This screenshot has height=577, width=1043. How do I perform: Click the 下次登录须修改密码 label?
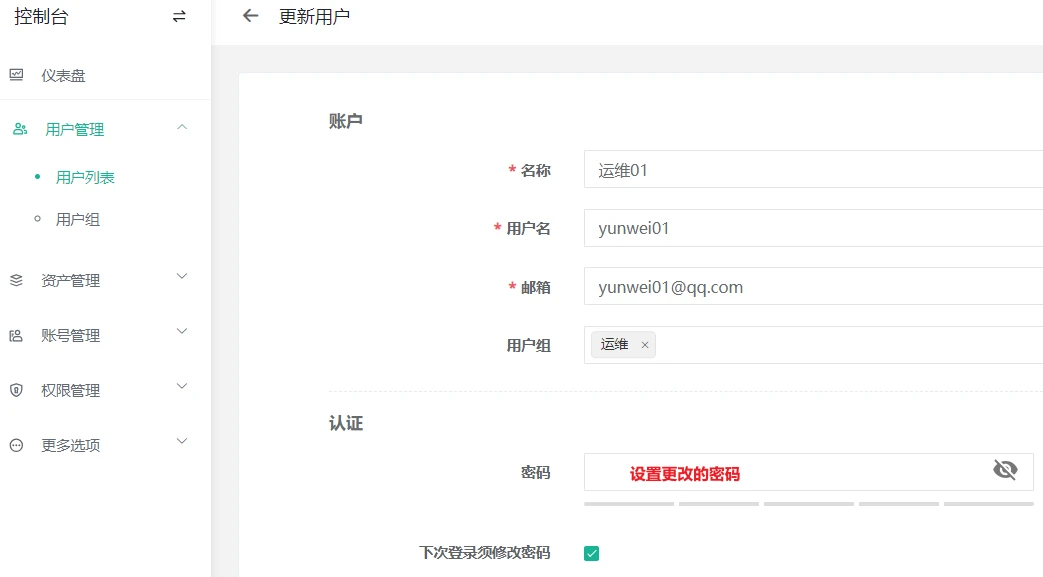tap(484, 552)
